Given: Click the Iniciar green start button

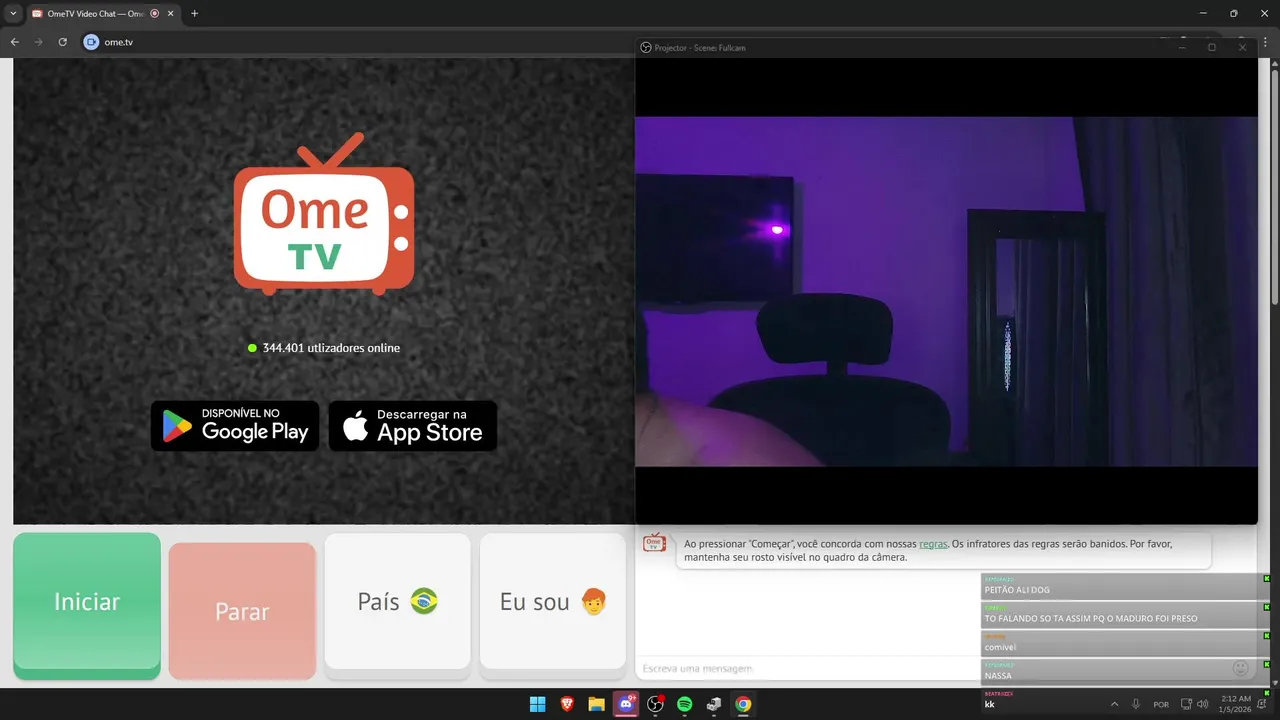Looking at the screenshot, I should (87, 605).
